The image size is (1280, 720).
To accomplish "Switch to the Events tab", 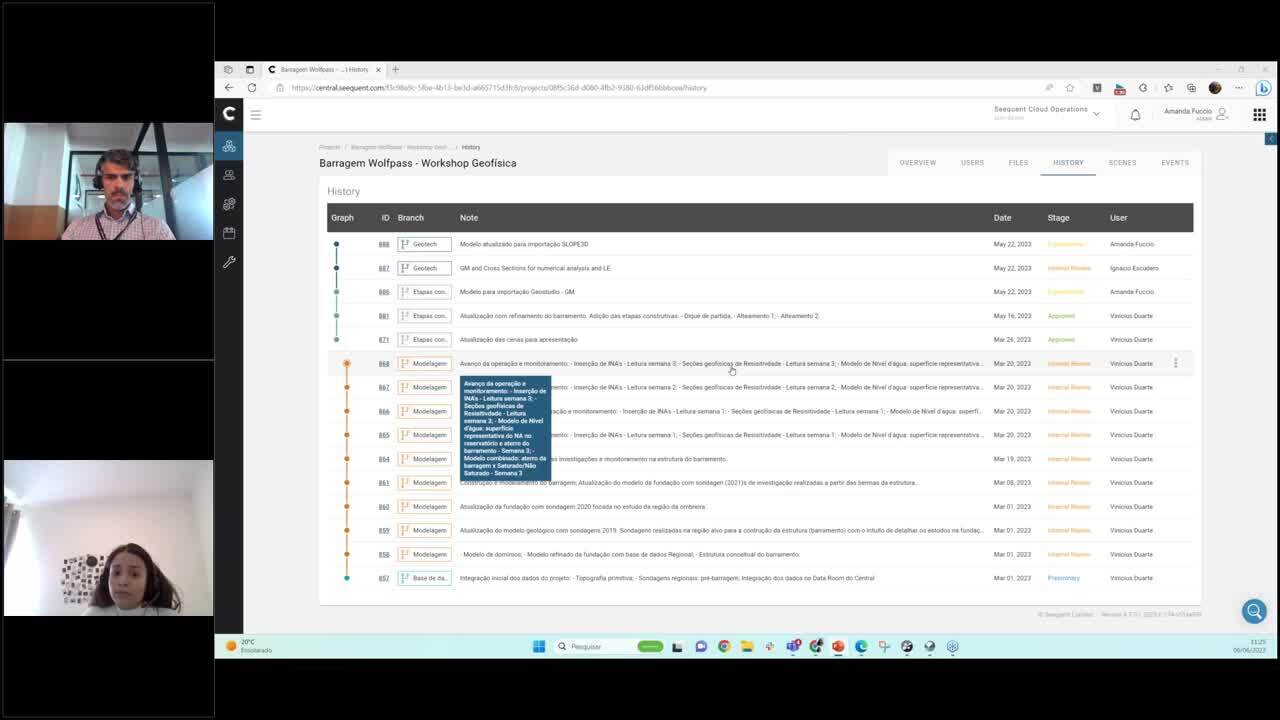I will click(1175, 163).
